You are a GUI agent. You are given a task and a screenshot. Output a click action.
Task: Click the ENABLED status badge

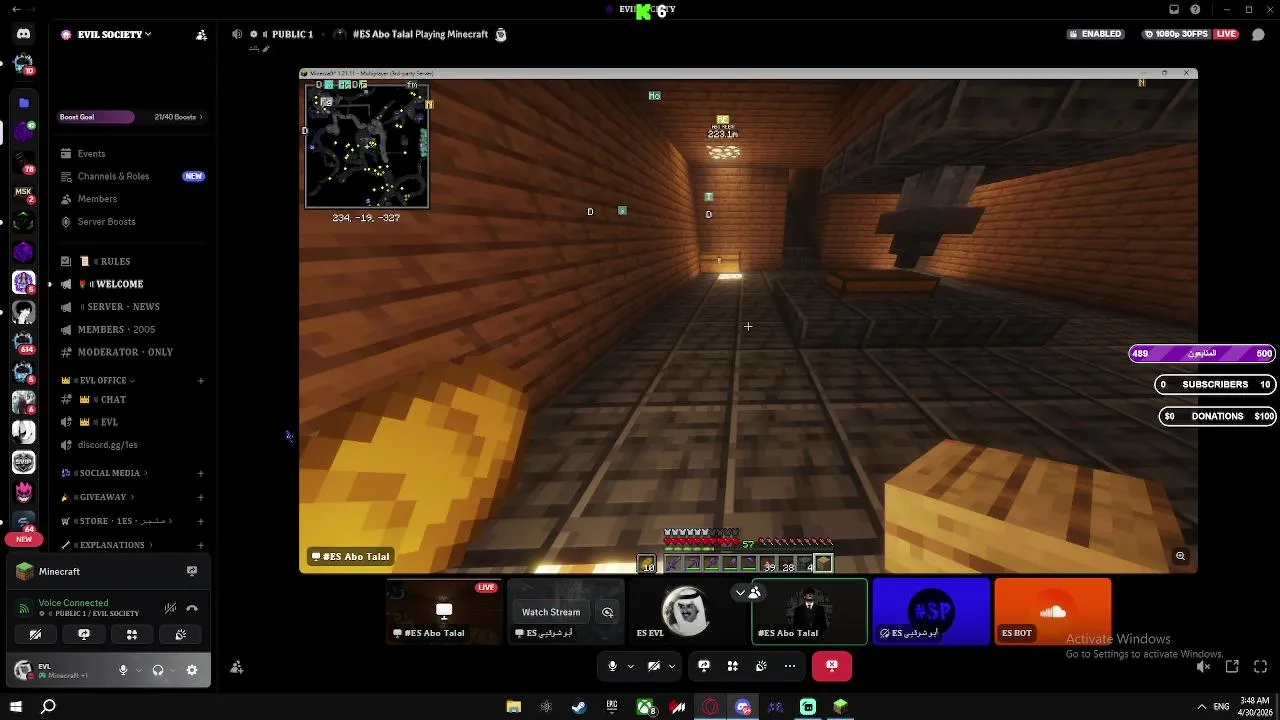click(1096, 34)
